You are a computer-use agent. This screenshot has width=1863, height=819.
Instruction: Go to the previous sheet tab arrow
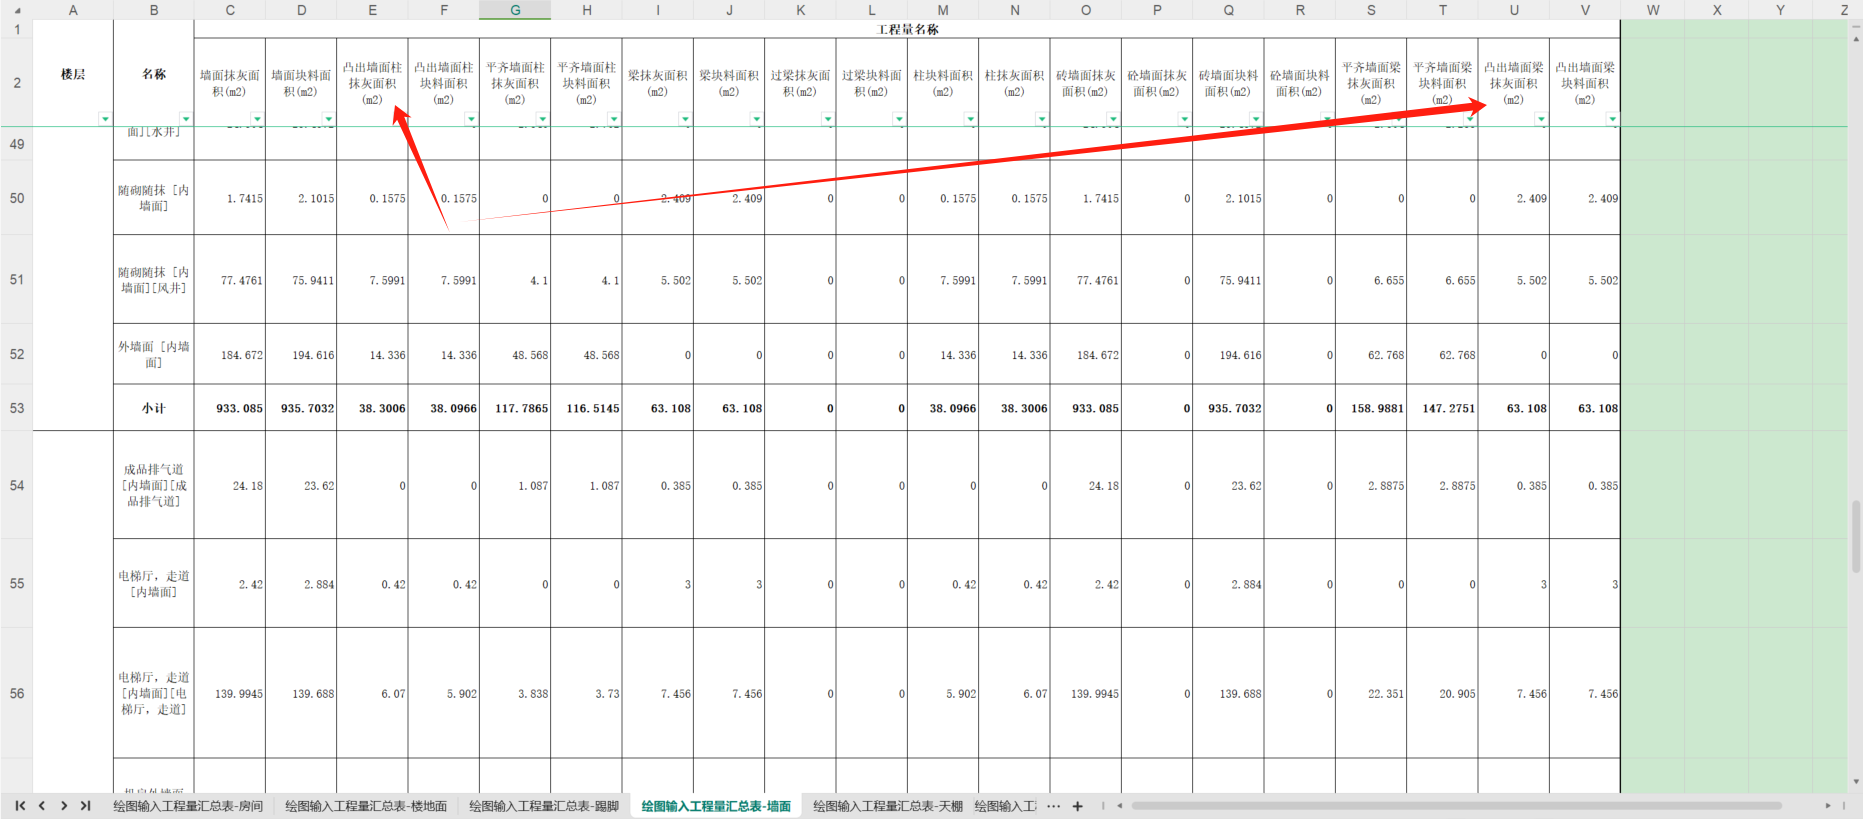point(42,805)
